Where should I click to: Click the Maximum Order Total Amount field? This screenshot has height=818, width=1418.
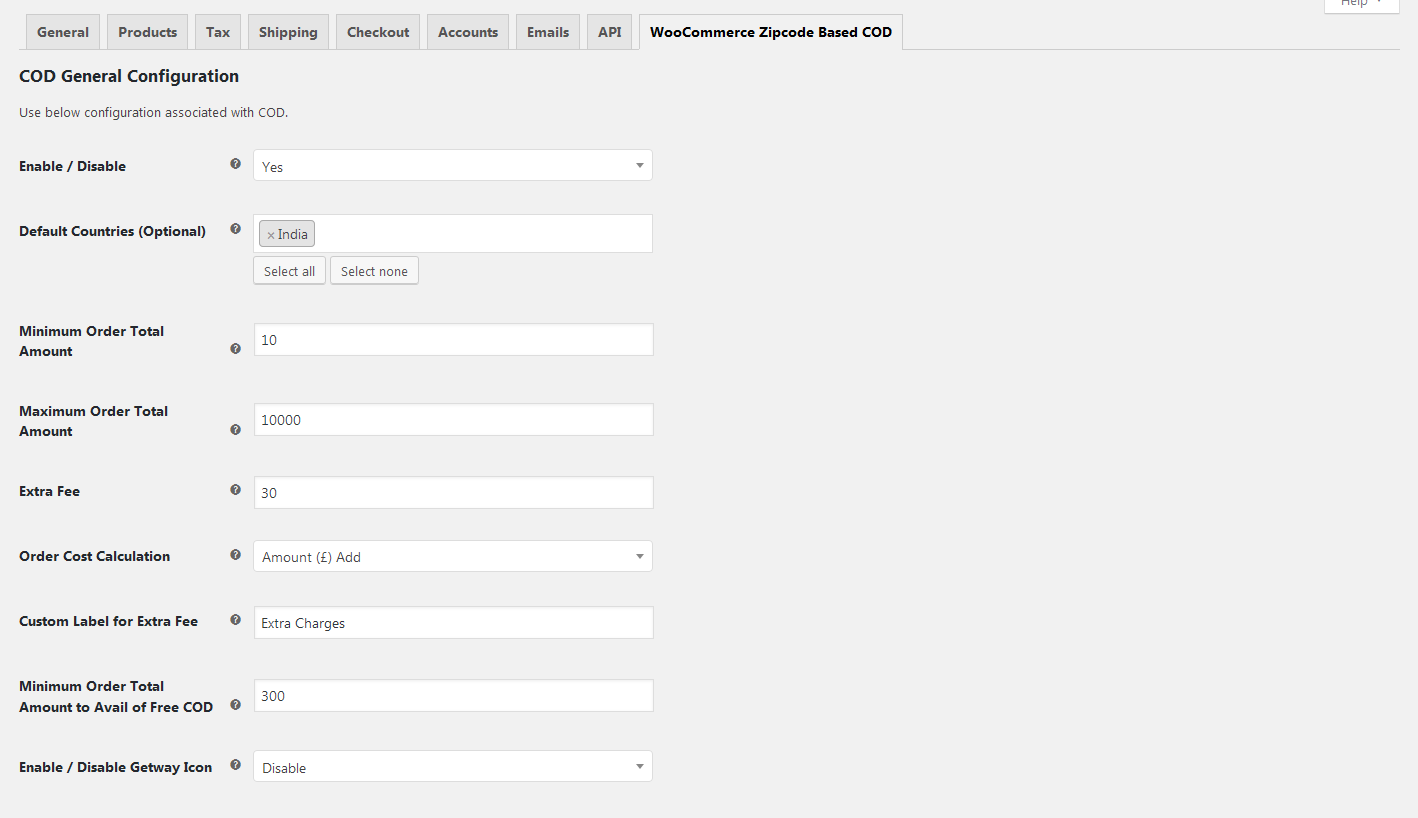(453, 420)
